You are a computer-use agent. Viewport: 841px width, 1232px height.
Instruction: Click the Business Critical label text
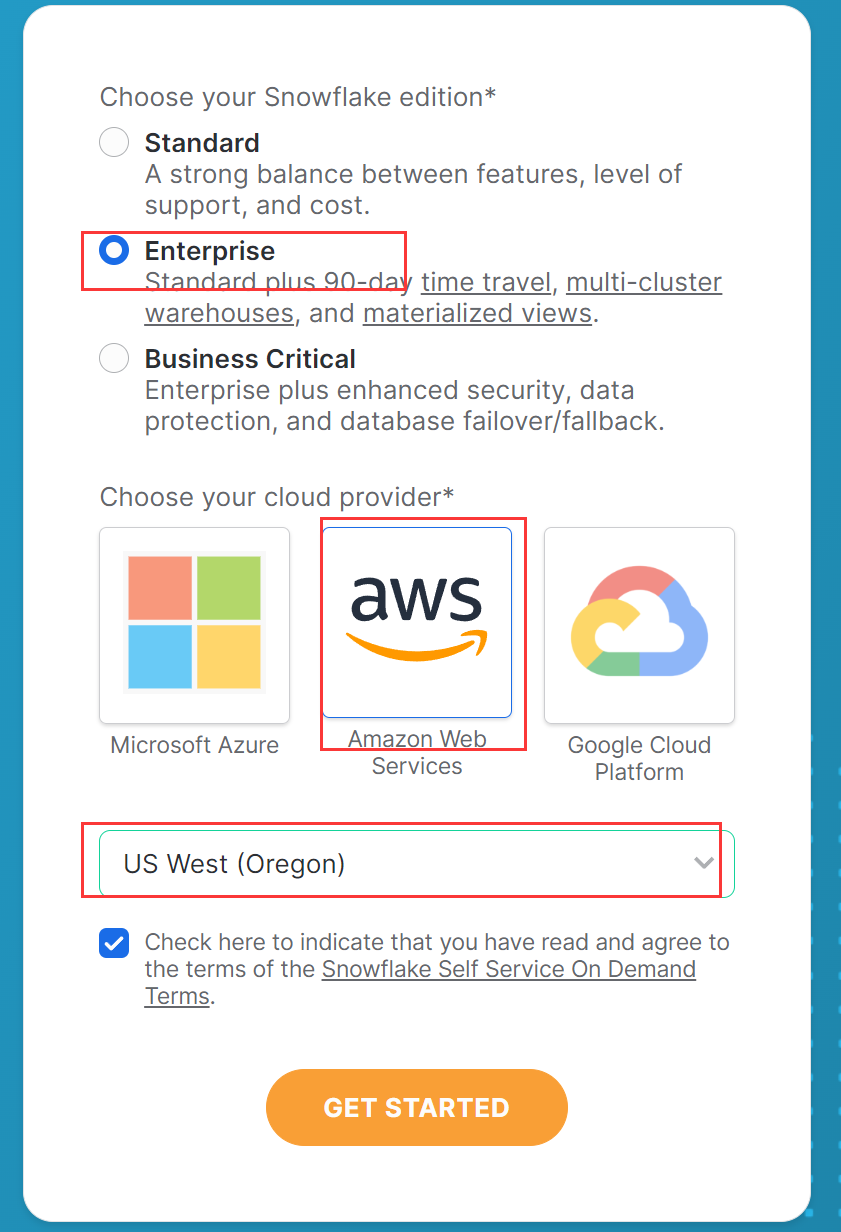[x=250, y=358]
